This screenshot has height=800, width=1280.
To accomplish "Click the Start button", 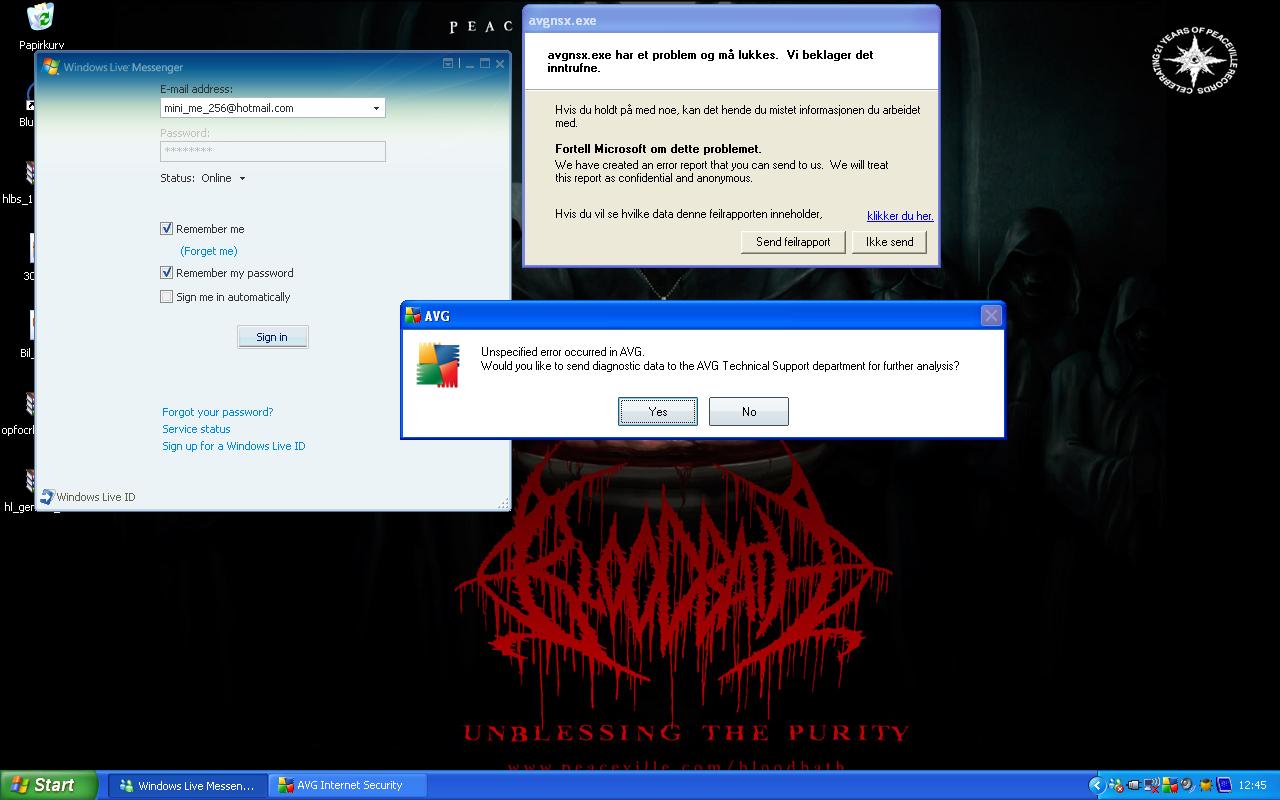I will 48,785.
